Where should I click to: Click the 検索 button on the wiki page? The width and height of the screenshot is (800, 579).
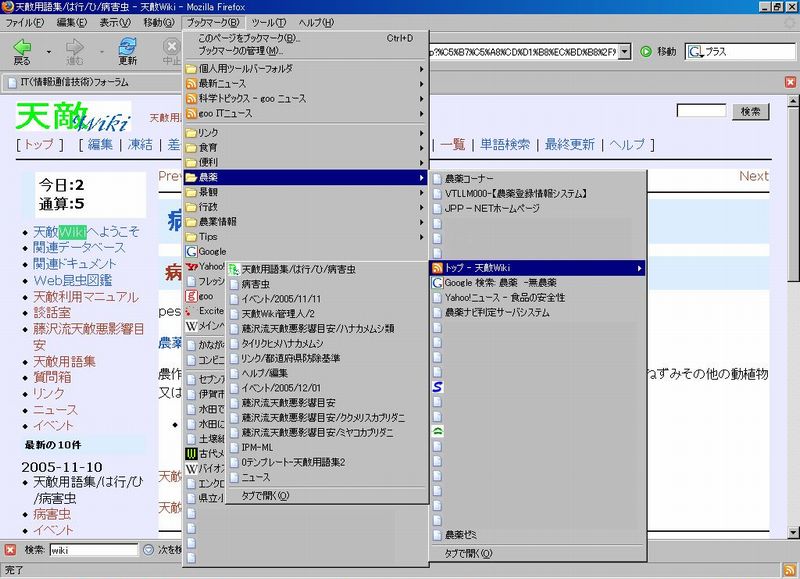750,112
